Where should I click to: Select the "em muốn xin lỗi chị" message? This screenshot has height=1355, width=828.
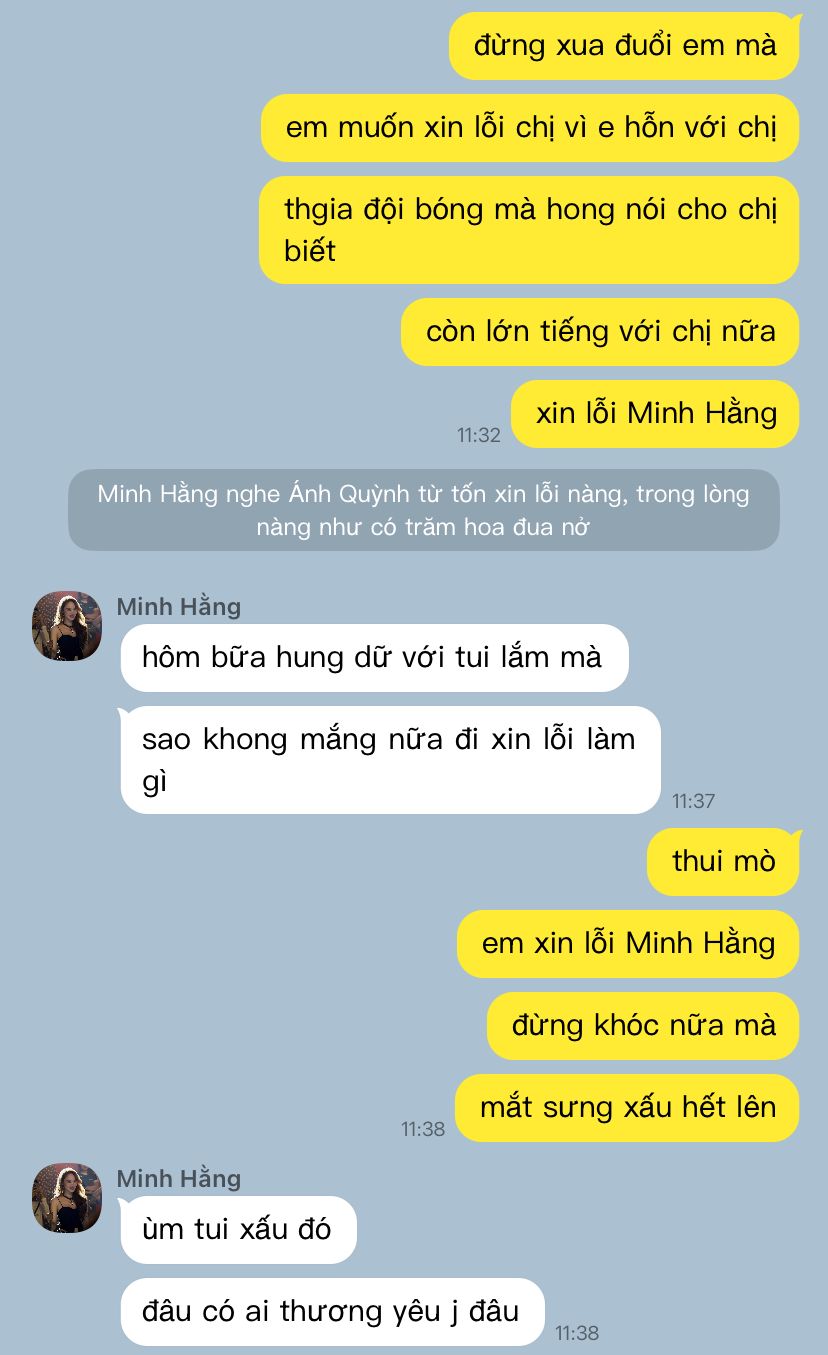tap(530, 128)
